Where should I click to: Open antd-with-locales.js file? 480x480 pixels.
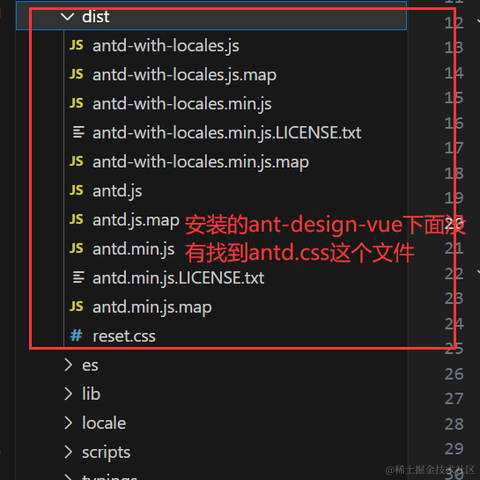166,46
